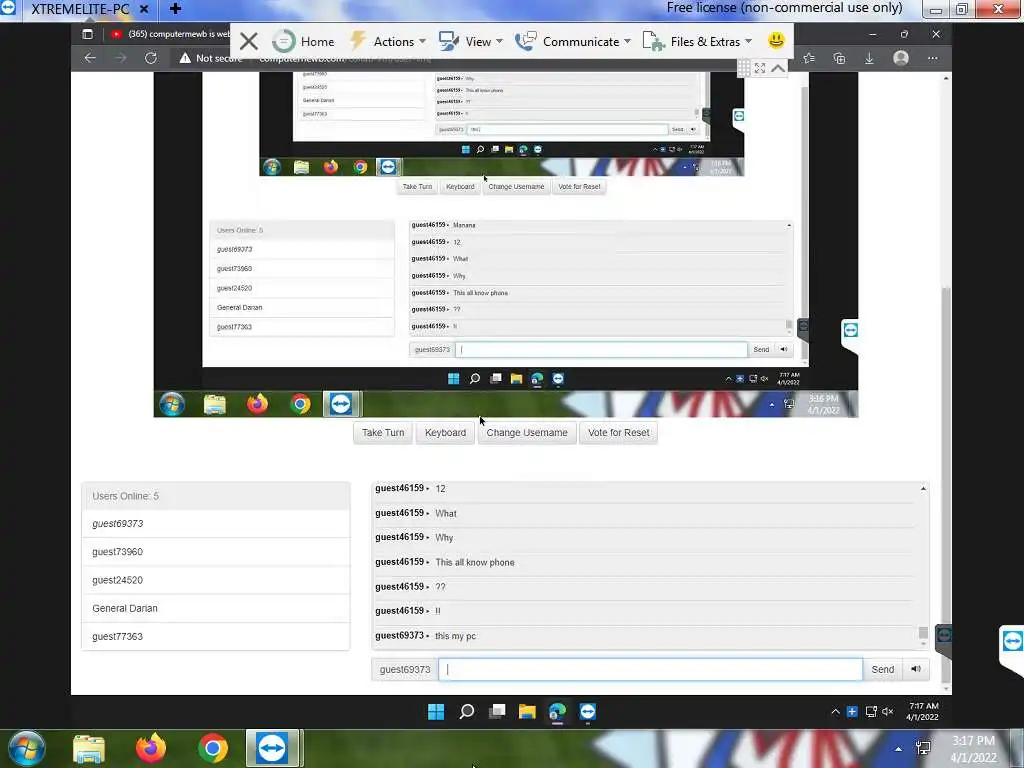Open Edge favorites star icon
Image resolution: width=1024 pixels, height=768 pixels.
(x=809, y=58)
